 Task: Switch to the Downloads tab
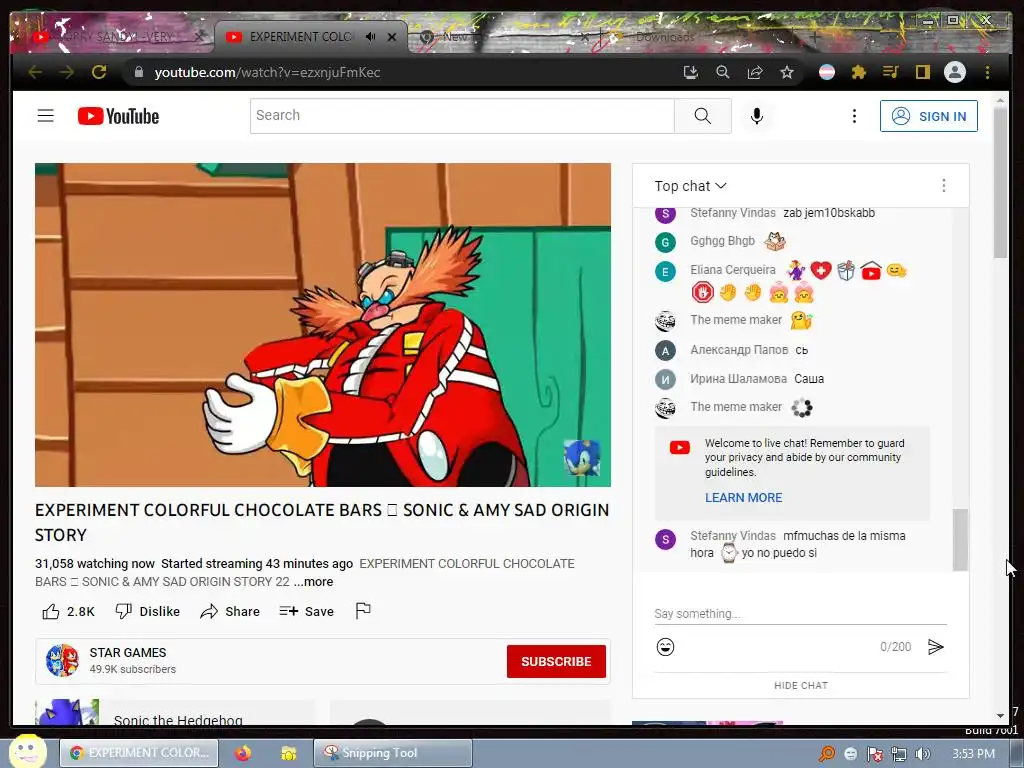(x=697, y=37)
